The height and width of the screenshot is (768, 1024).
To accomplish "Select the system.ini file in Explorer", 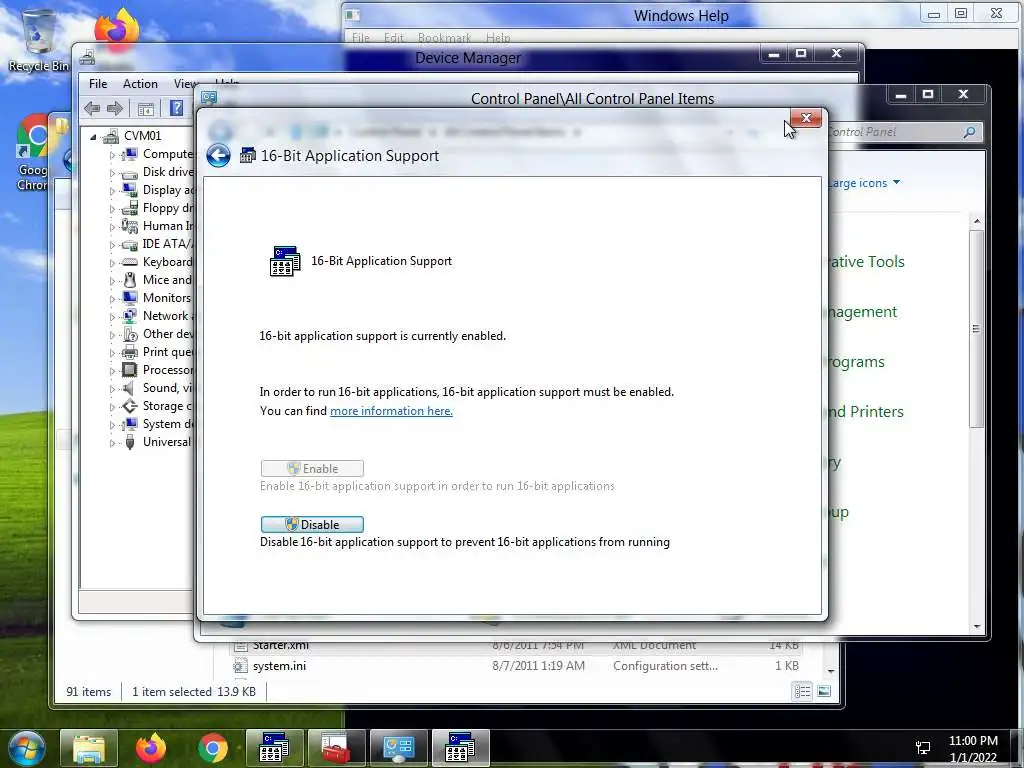I will click(x=516, y=666).
